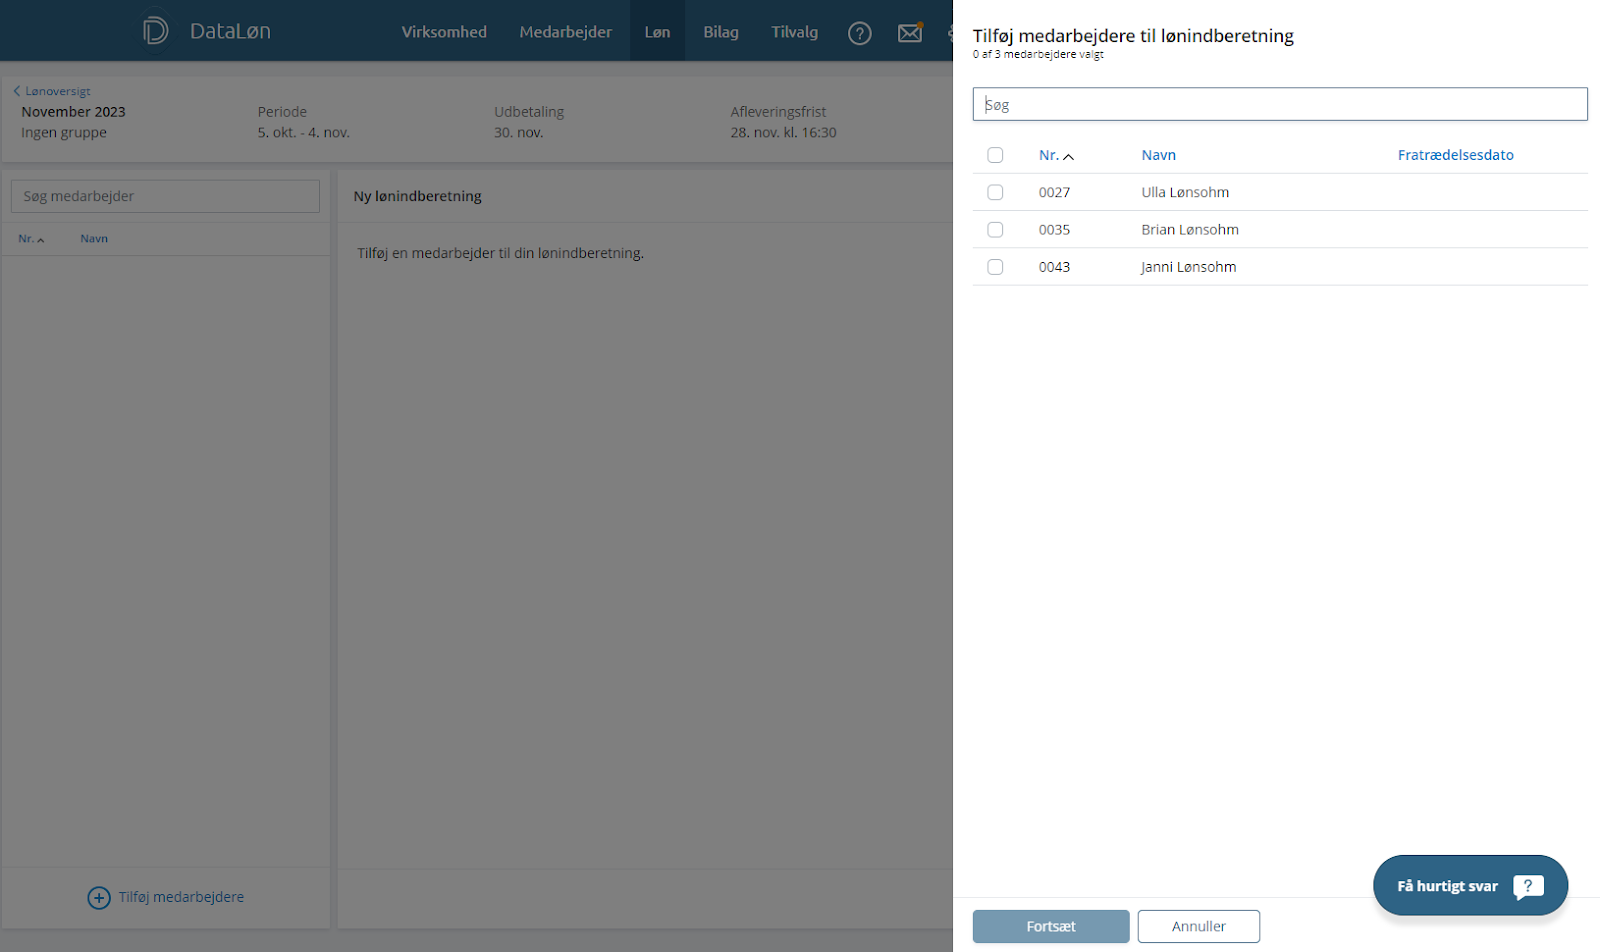Open the Virksomhed menu
This screenshot has width=1600, height=952.
pos(444,32)
